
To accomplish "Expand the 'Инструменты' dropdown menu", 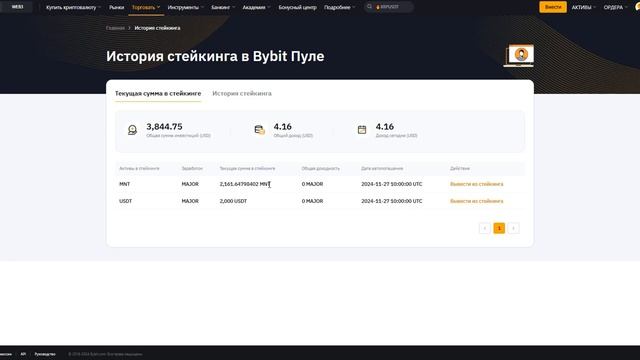I will pos(186,7).
